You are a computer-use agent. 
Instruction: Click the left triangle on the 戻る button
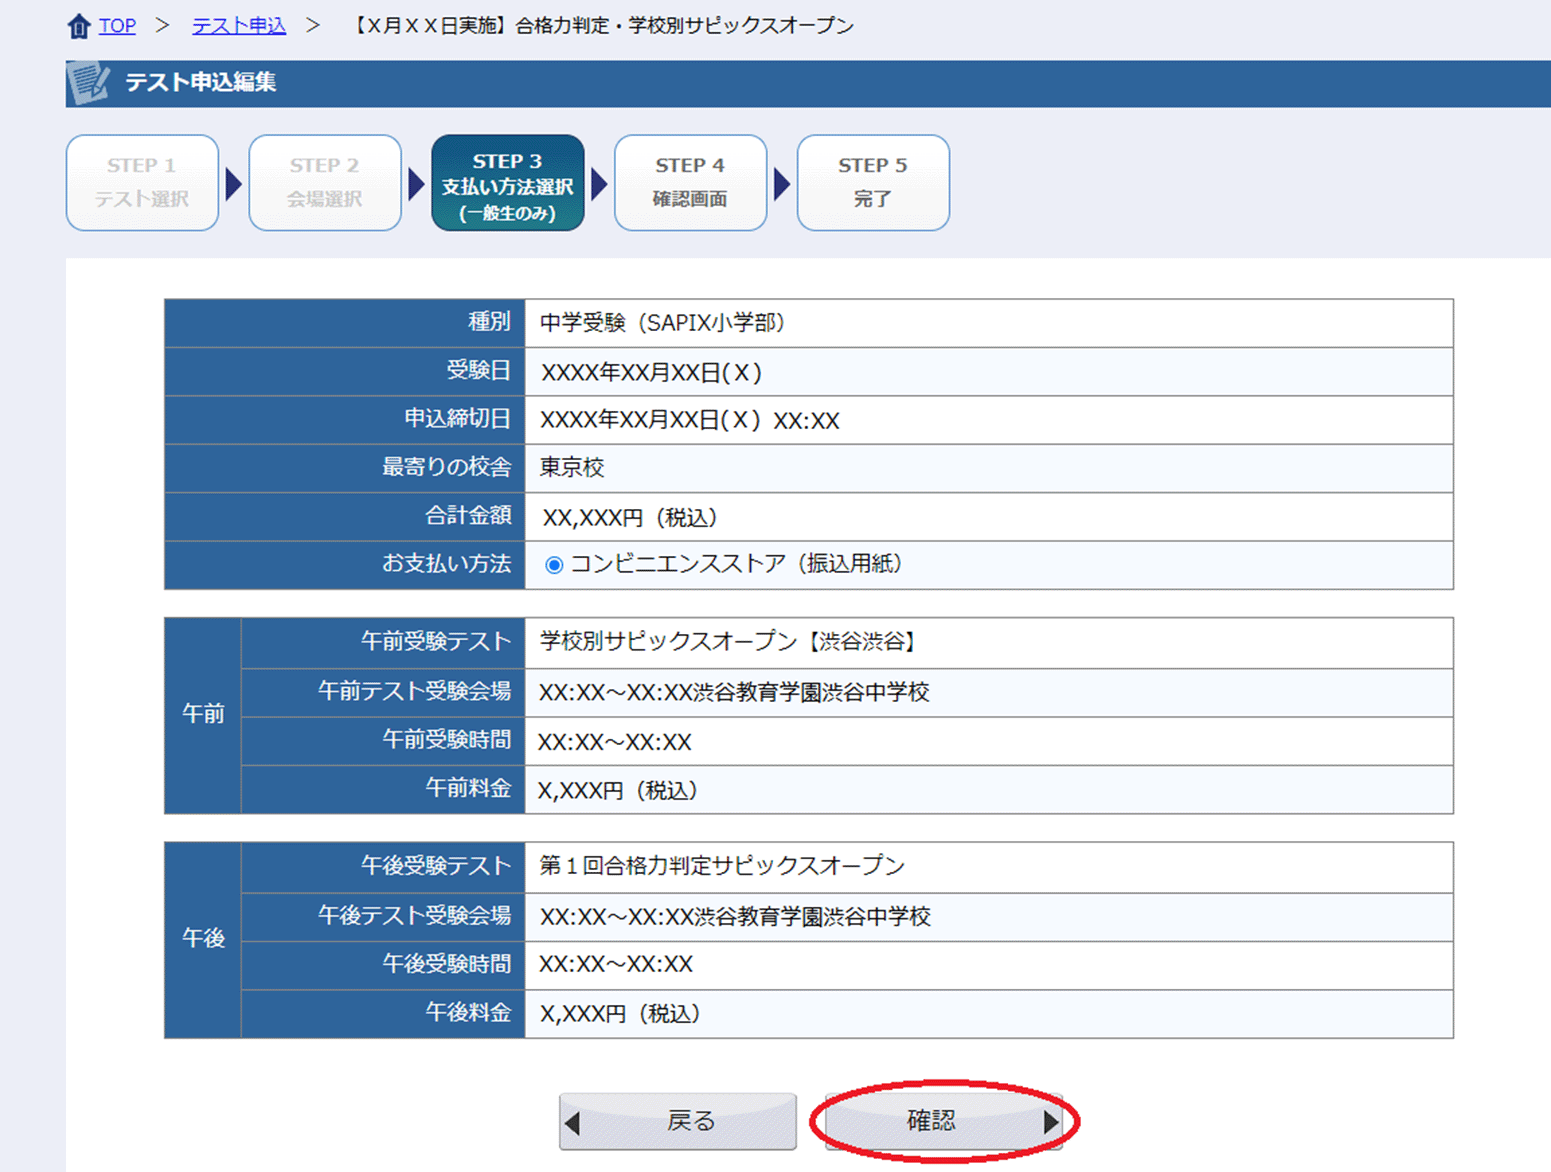point(573,1123)
